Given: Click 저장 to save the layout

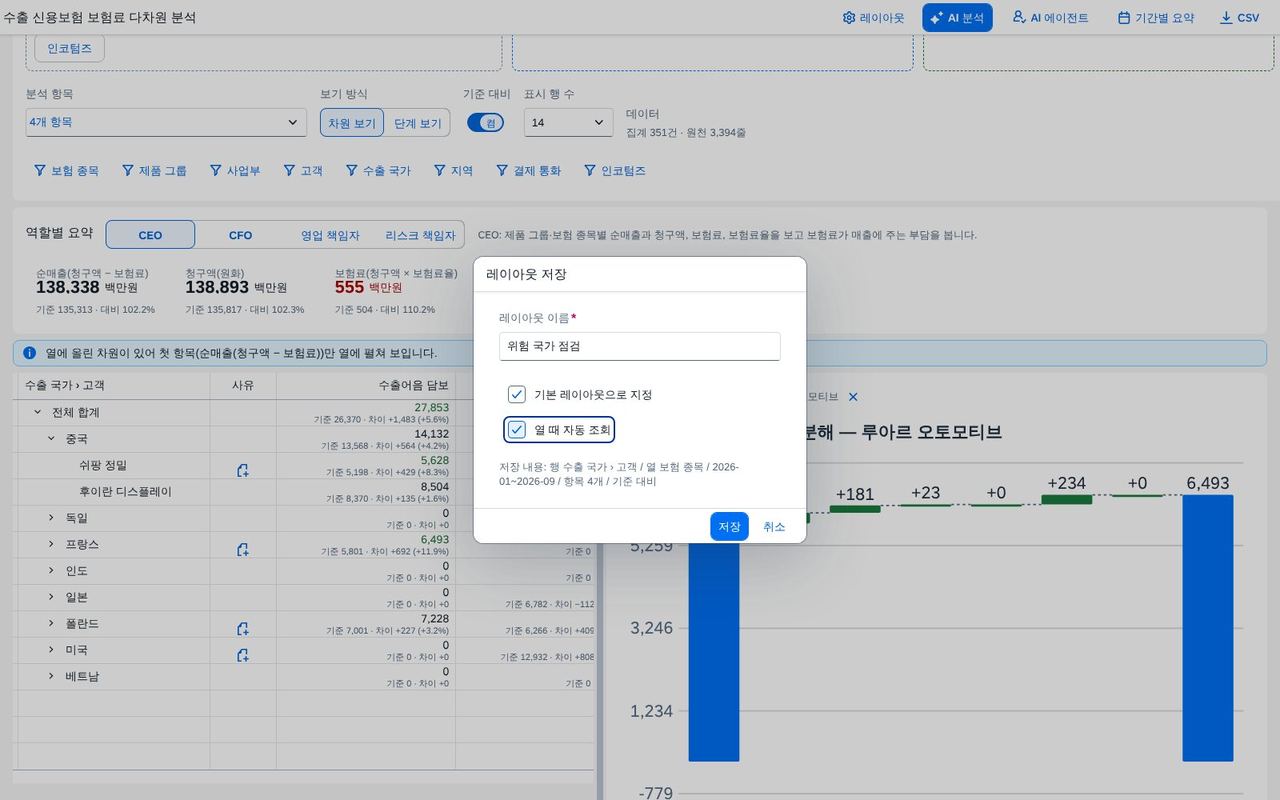Looking at the screenshot, I should [x=729, y=526].
